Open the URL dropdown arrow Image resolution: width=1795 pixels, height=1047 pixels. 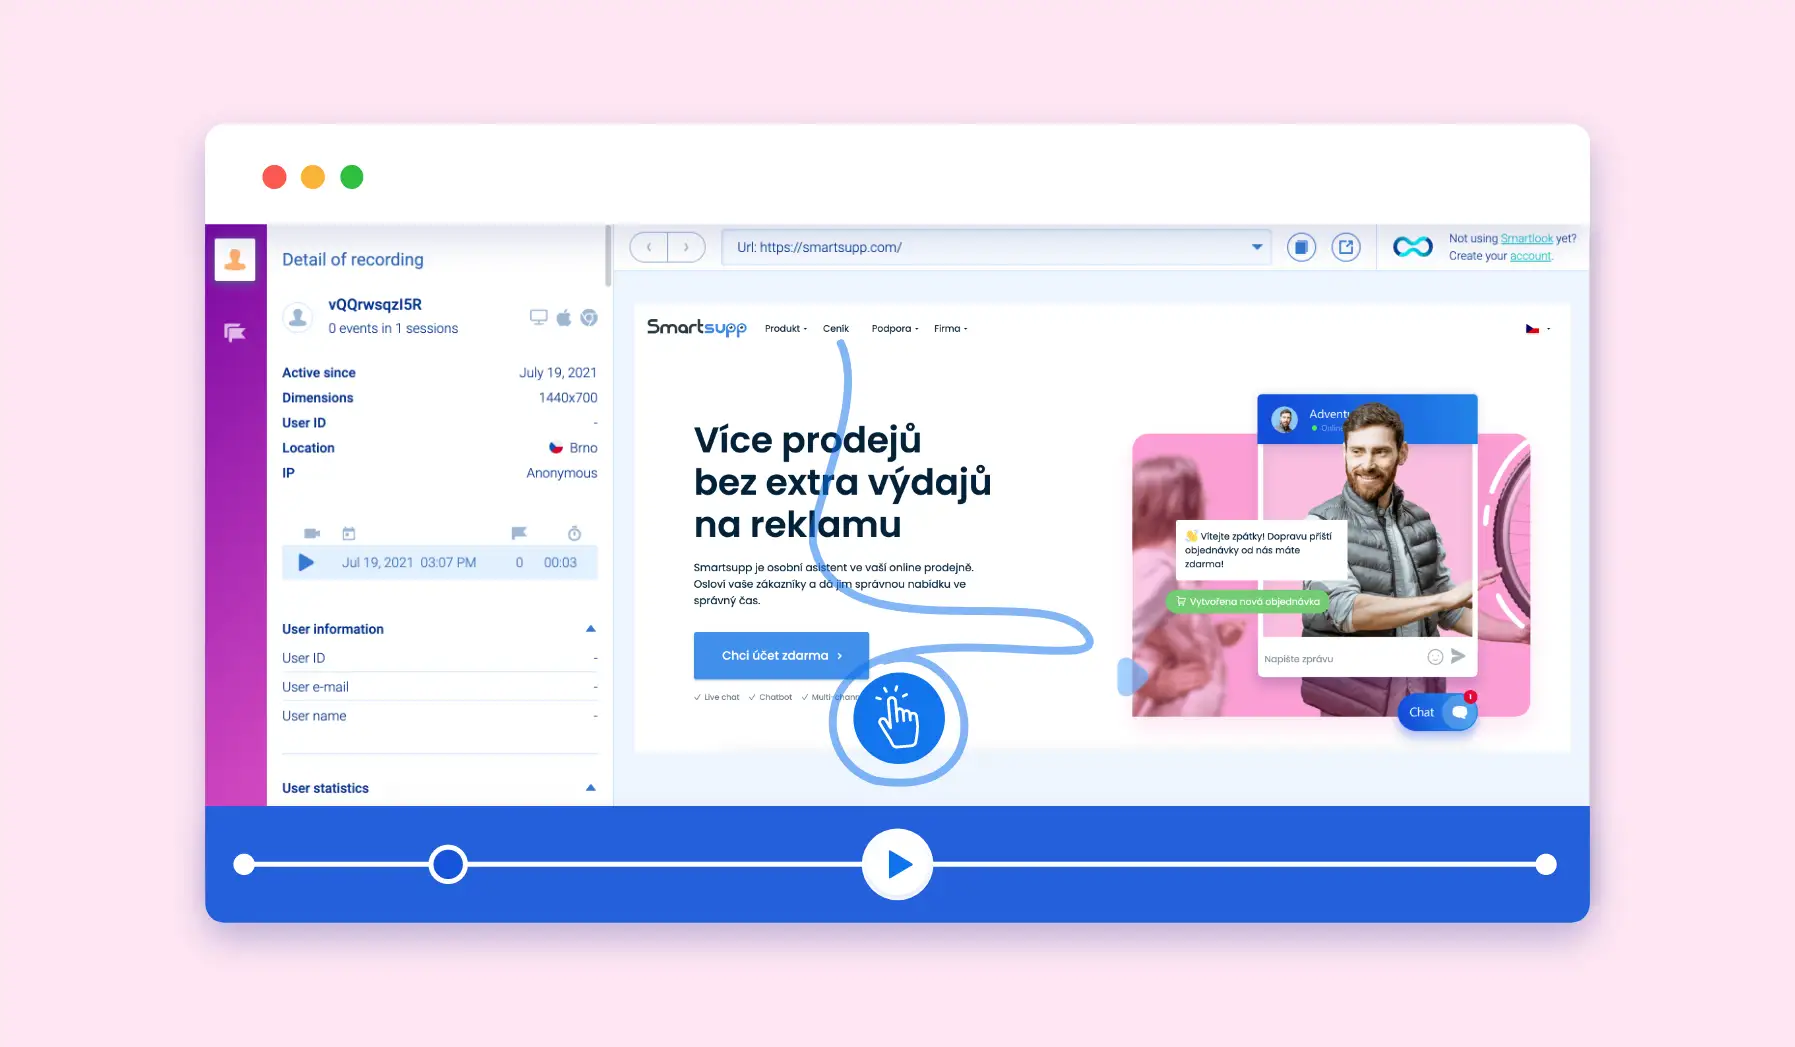(1257, 247)
